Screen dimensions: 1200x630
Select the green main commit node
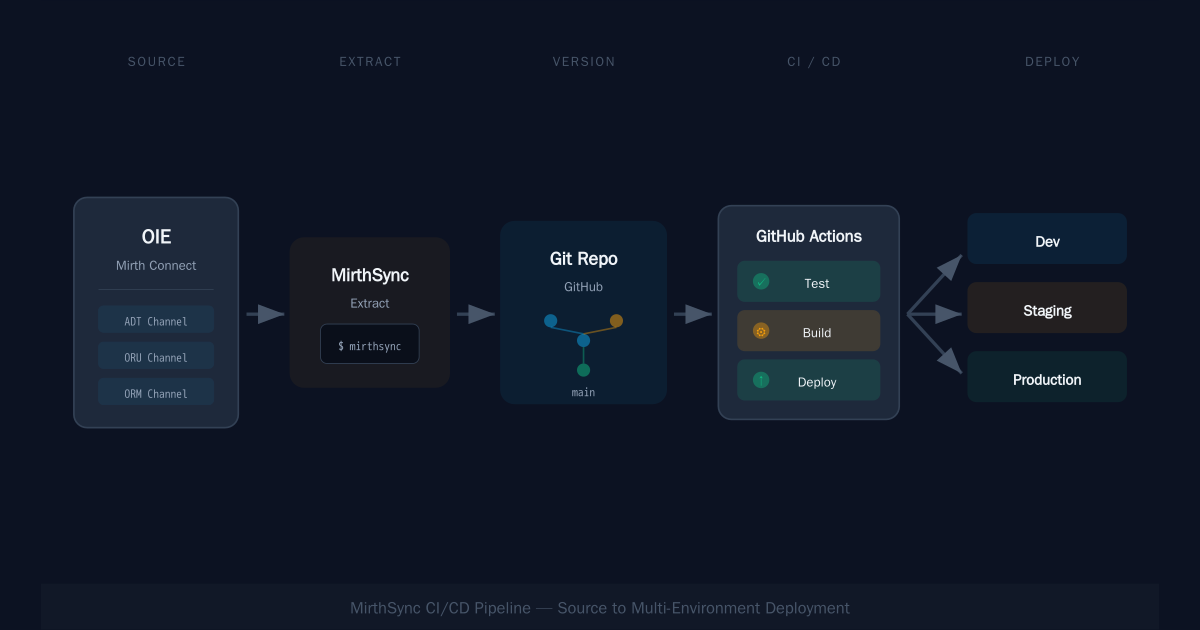click(x=583, y=370)
